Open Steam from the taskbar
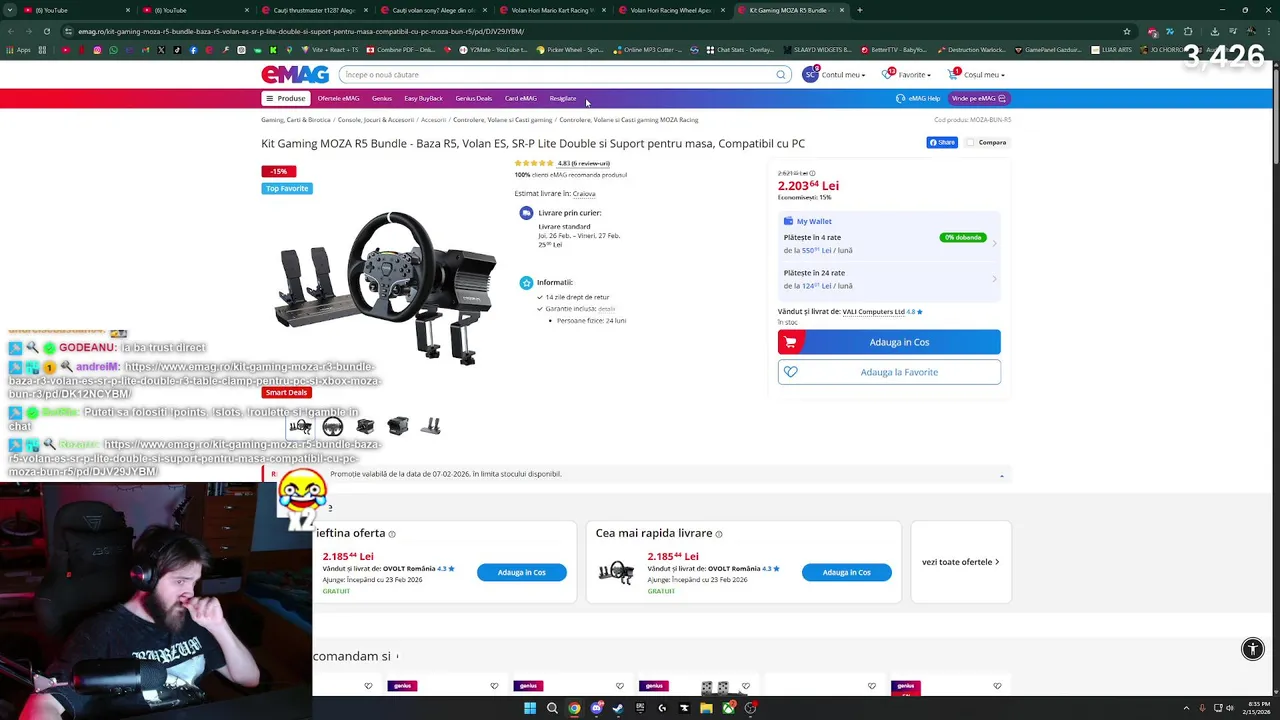Viewport: 1280px width, 720px height. [x=618, y=708]
